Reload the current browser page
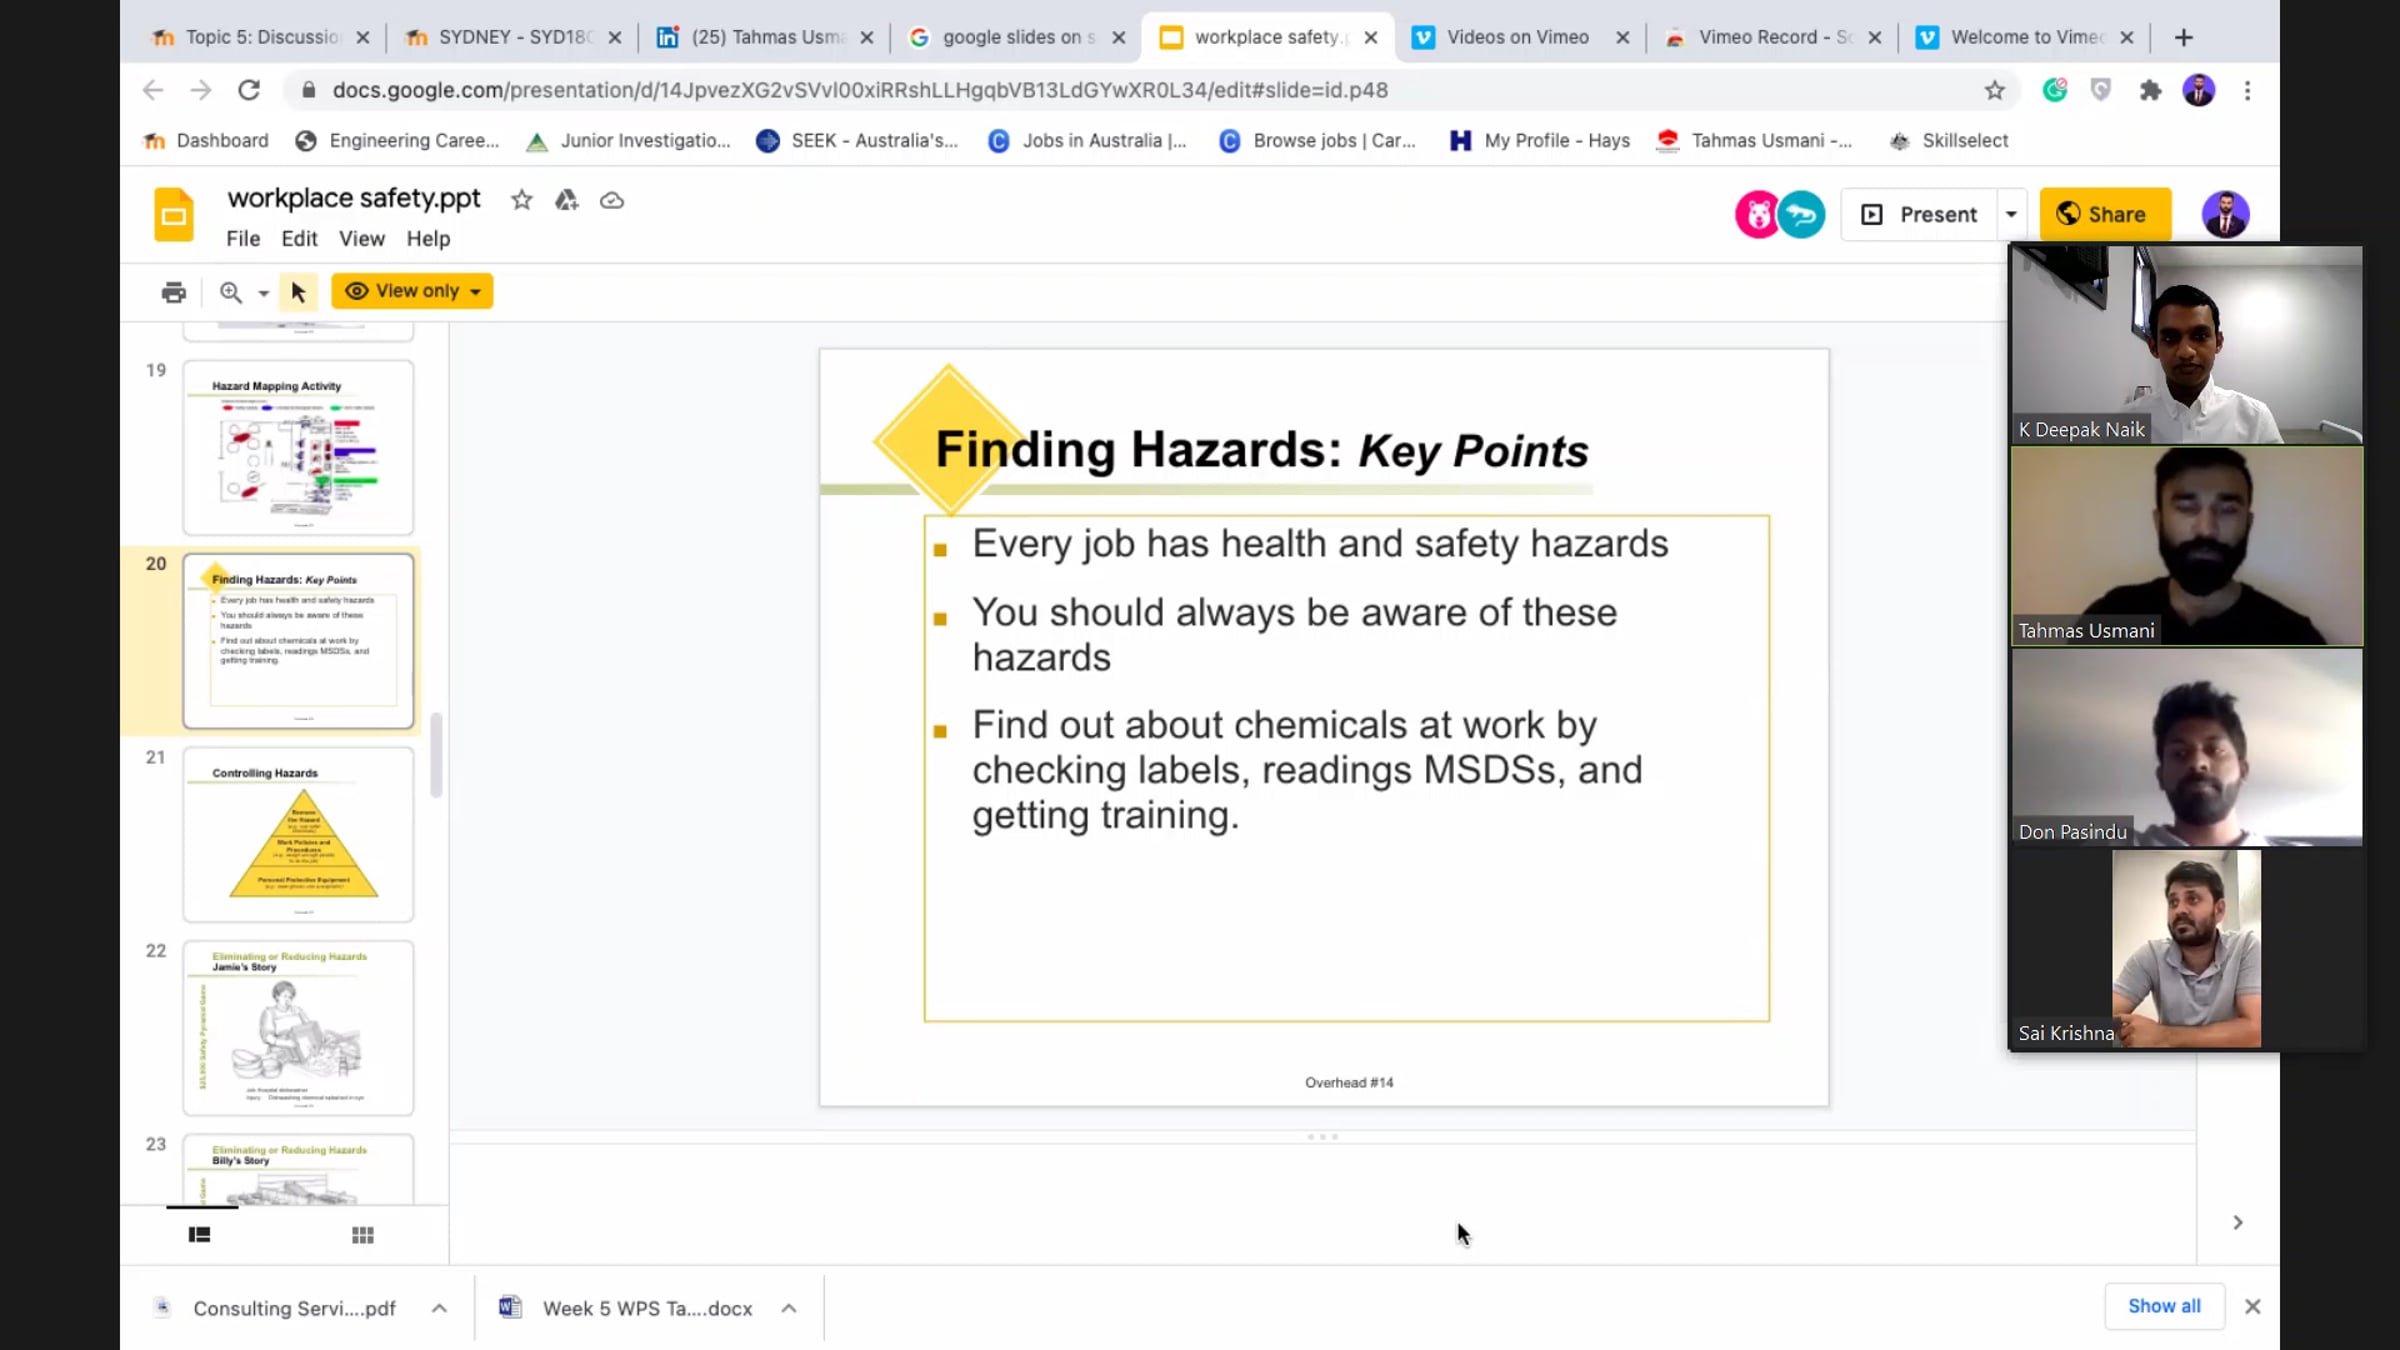This screenshot has height=1350, width=2400. [x=249, y=90]
